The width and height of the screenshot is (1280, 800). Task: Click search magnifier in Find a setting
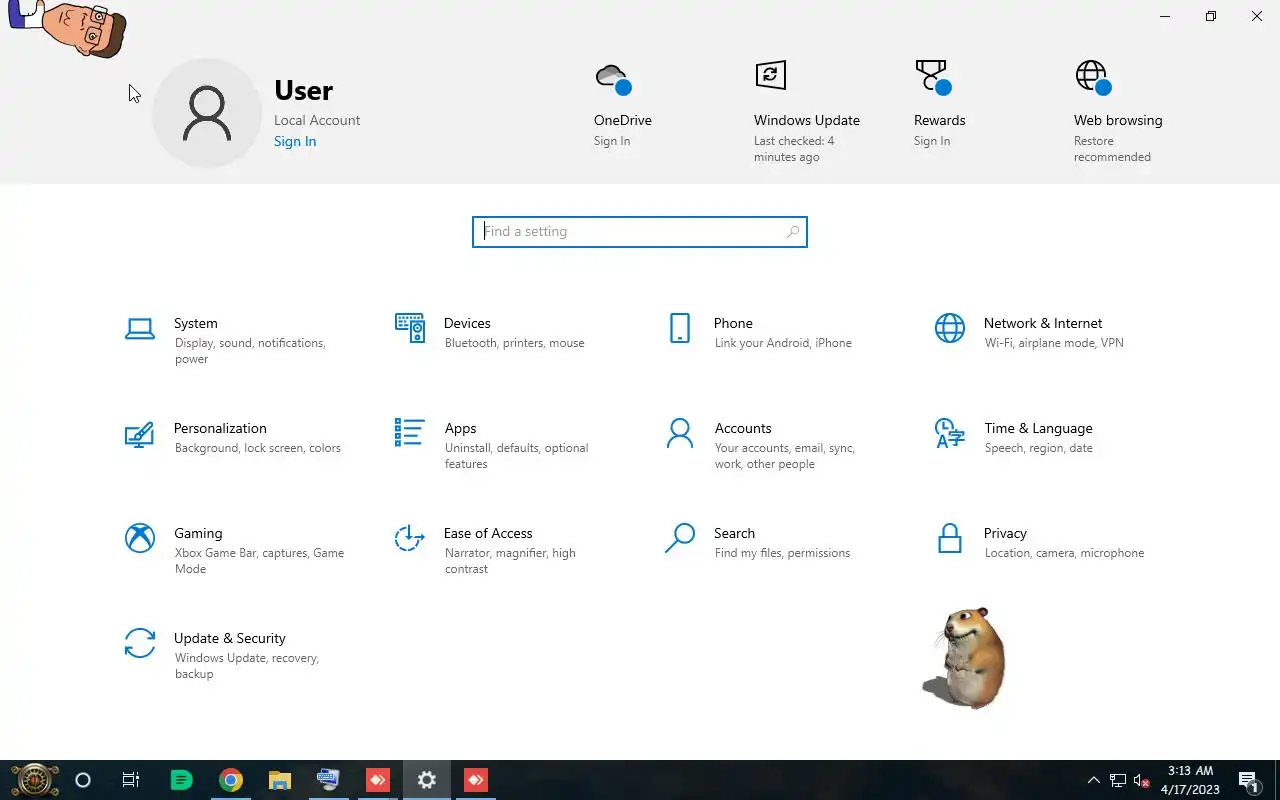pyautogui.click(x=793, y=232)
